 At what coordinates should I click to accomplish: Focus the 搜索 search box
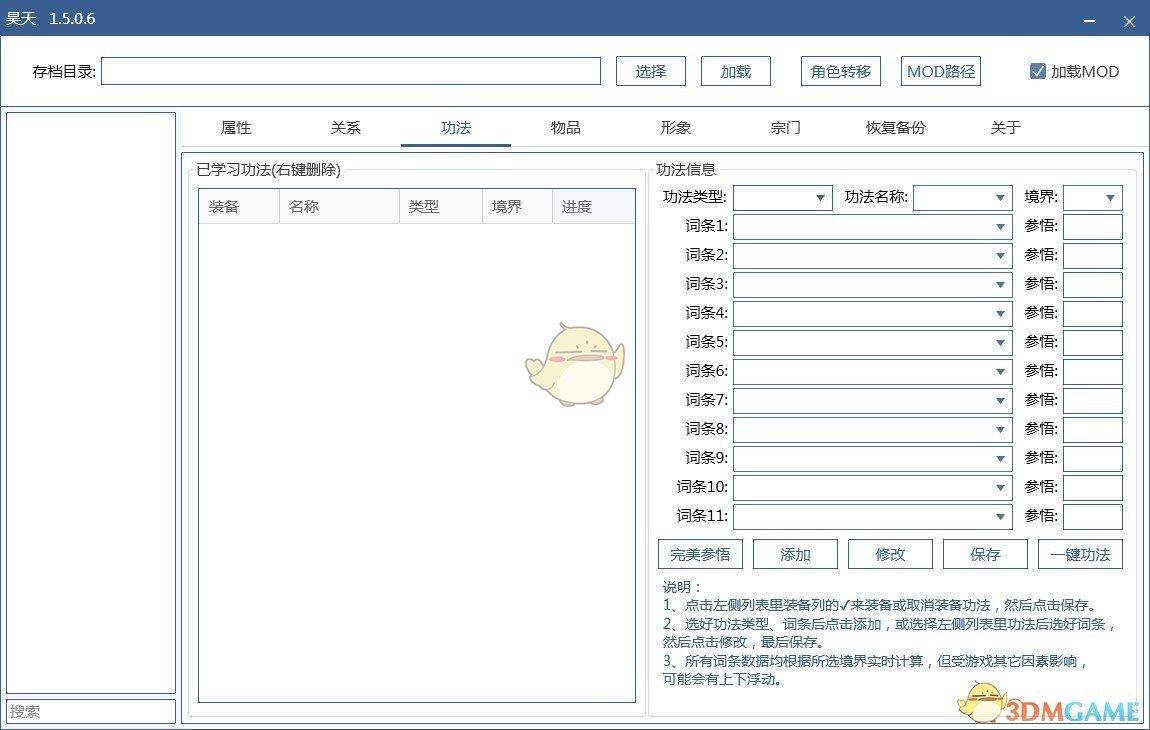pyautogui.click(x=91, y=711)
